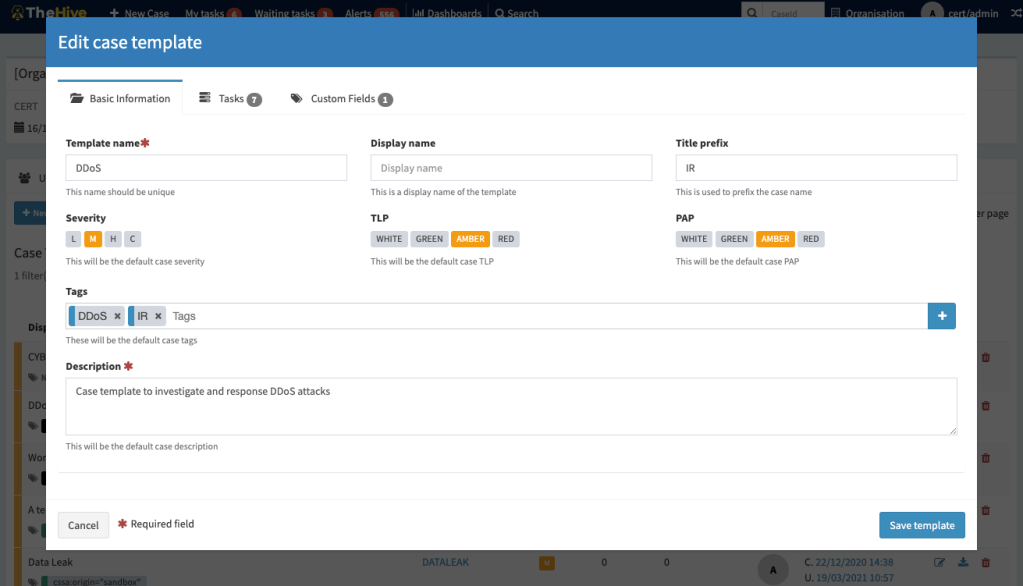Click the edit icon in Data Leak row
The image size is (1023, 586).
(939, 563)
